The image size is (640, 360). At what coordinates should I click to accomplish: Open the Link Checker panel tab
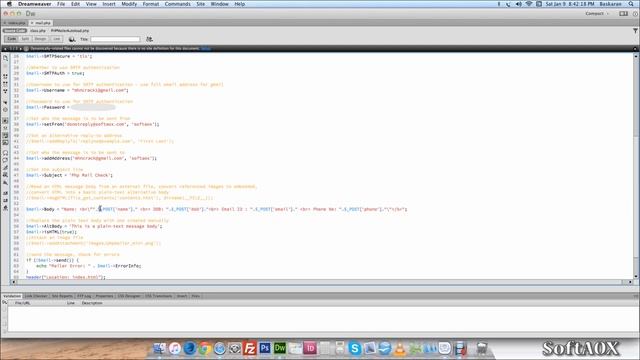(x=36, y=296)
